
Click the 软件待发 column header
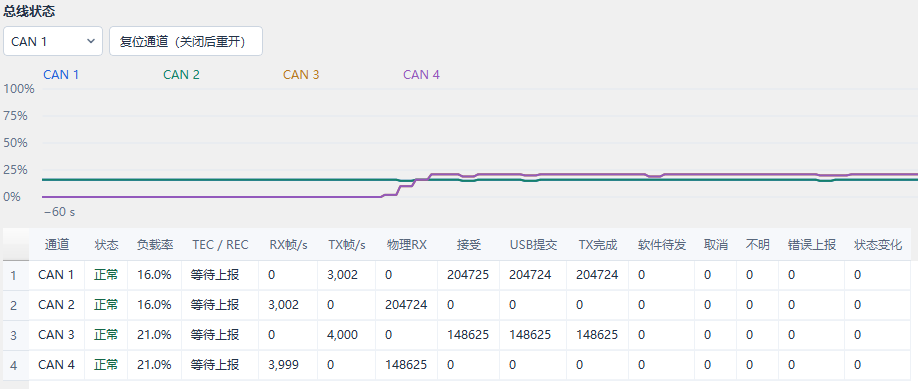click(x=662, y=244)
